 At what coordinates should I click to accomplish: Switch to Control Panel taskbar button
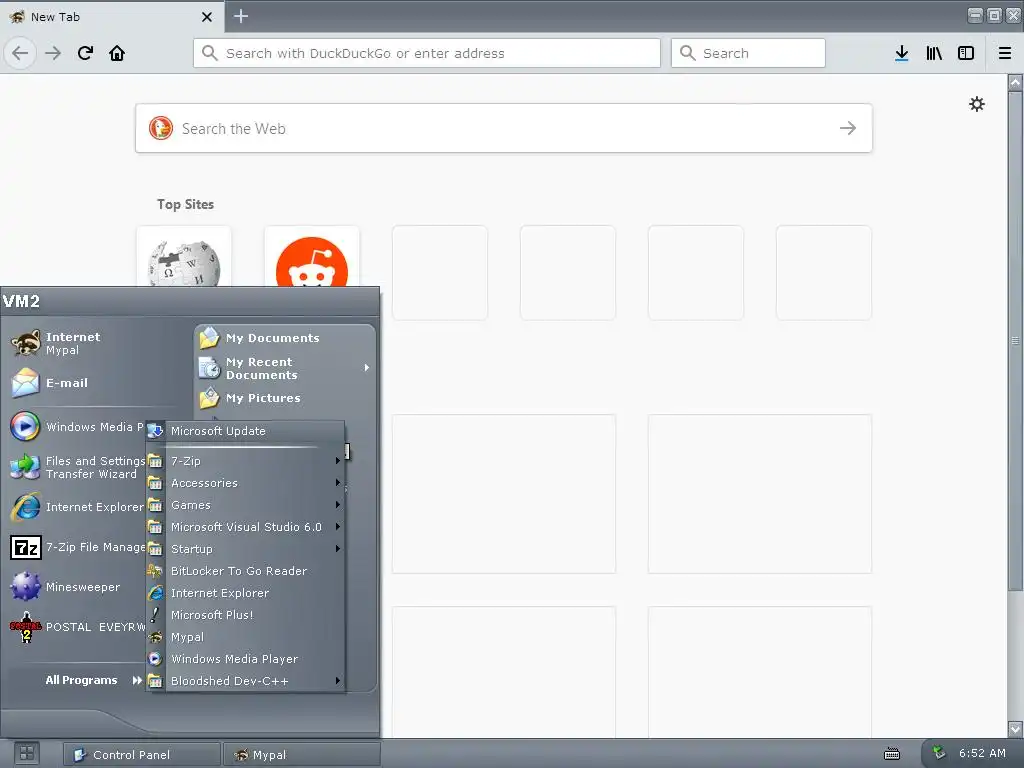(x=142, y=754)
